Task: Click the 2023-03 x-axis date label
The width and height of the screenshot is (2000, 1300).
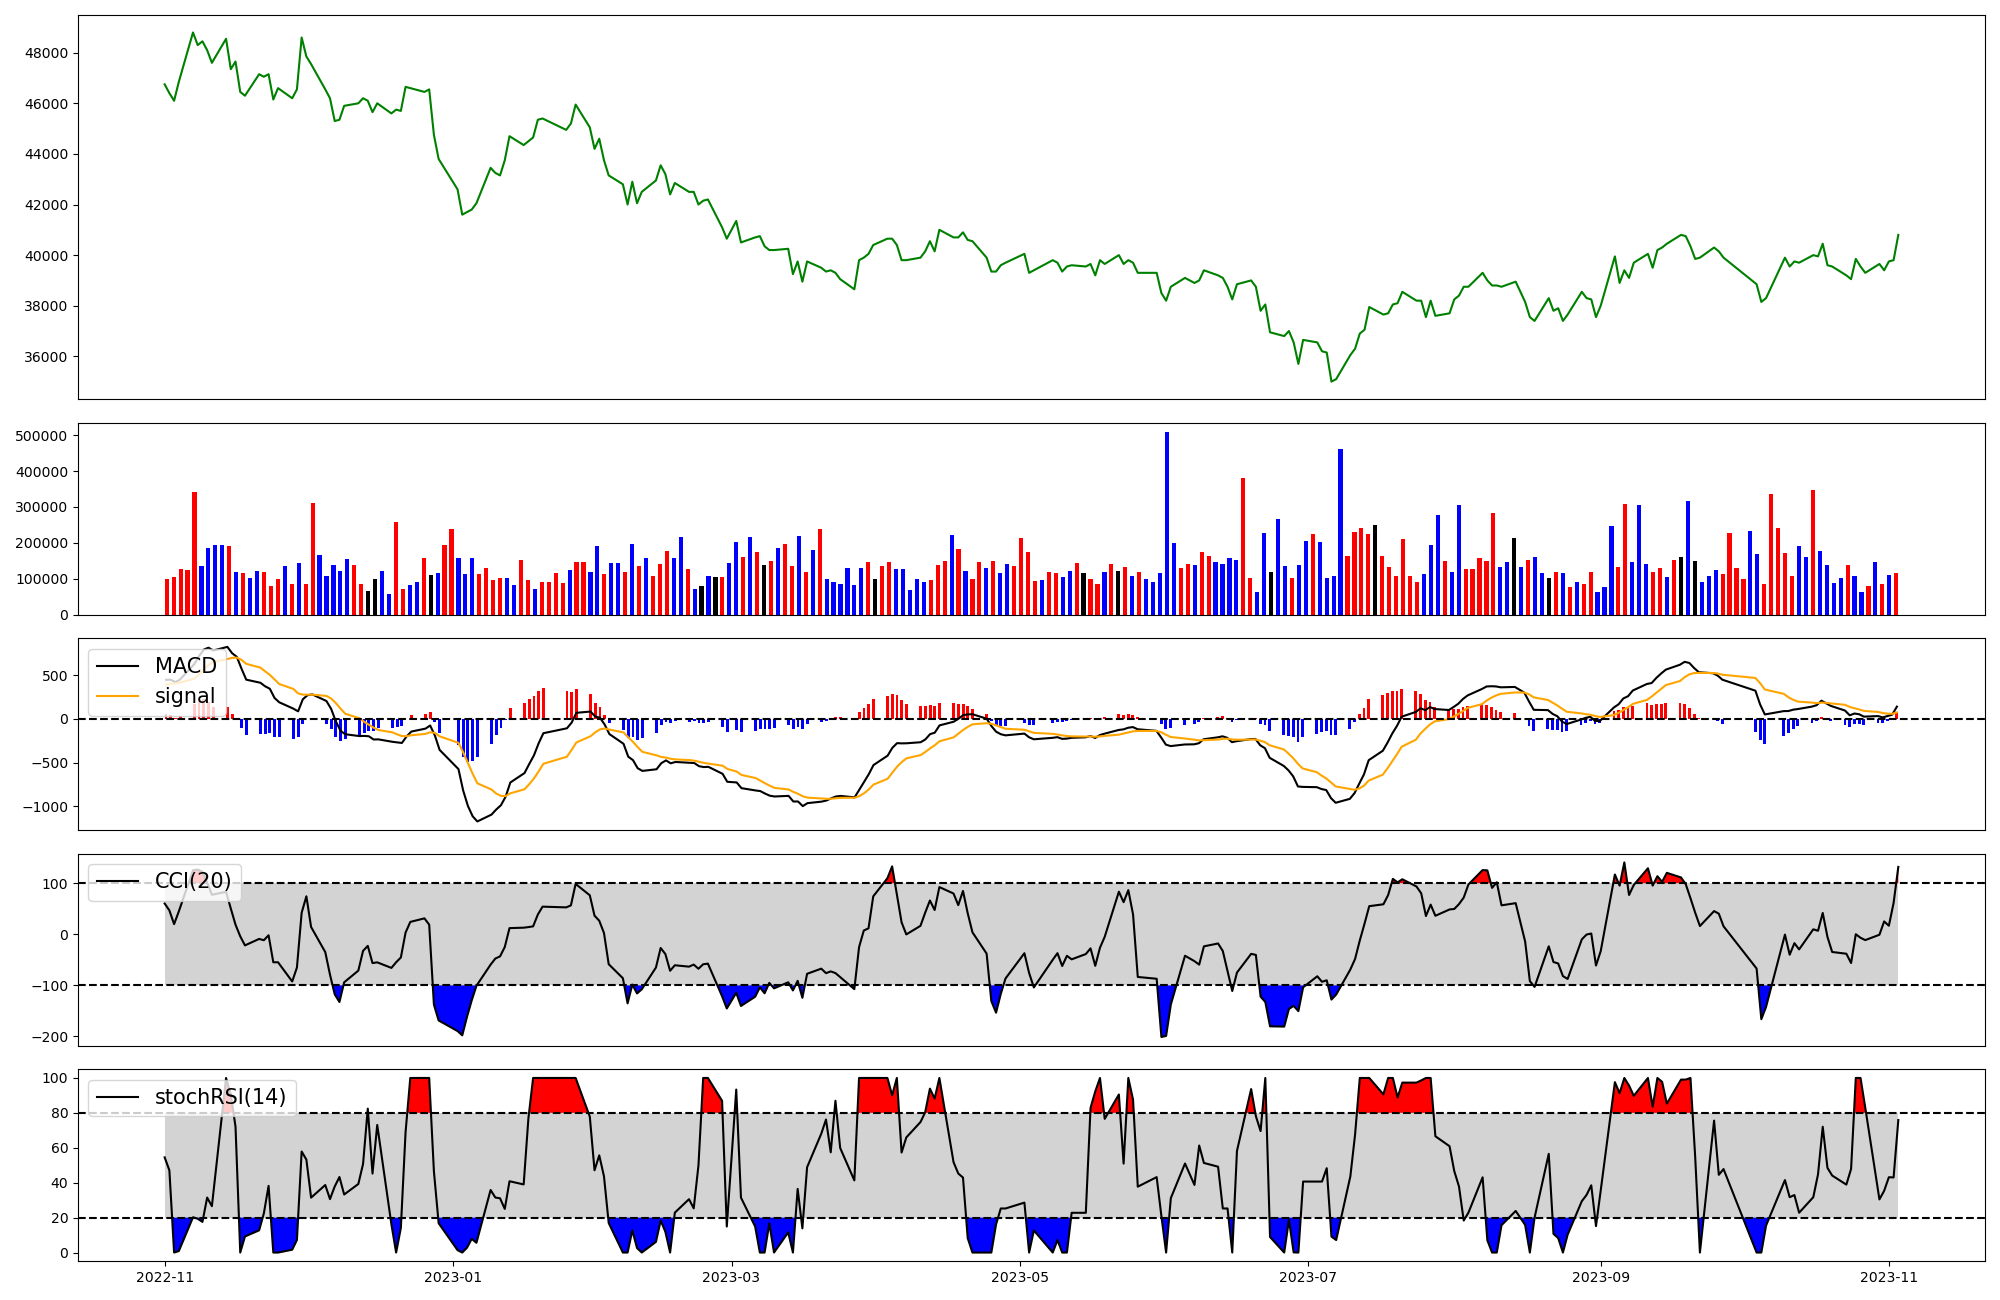Action: [732, 1277]
